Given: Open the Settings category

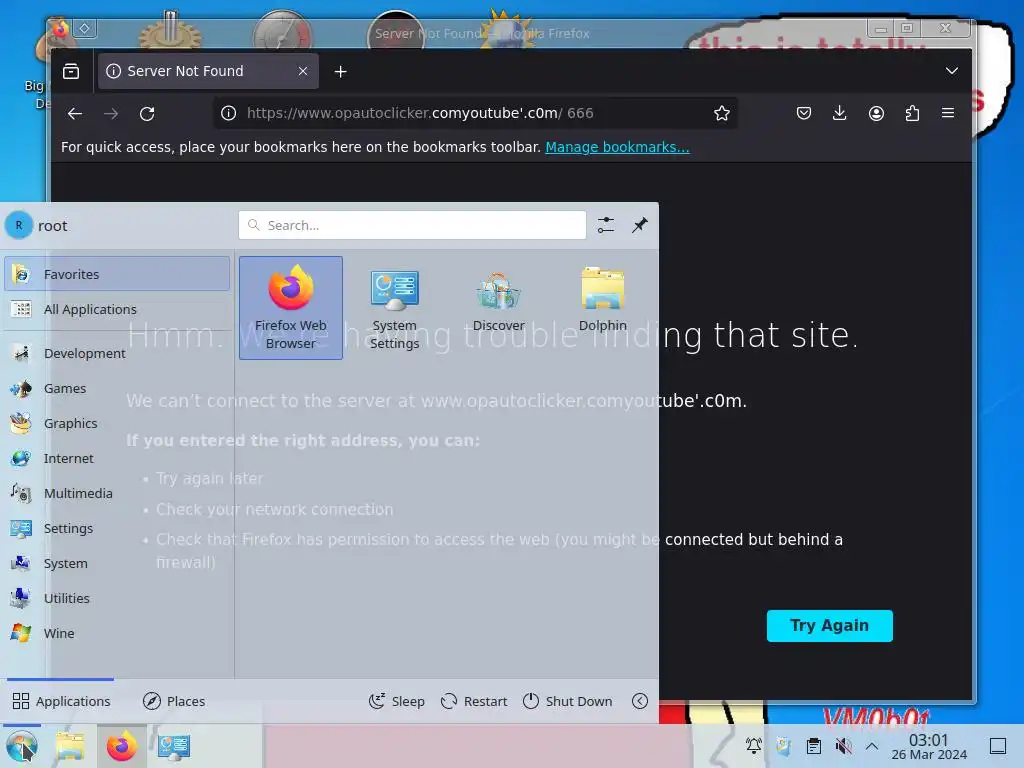Looking at the screenshot, I should pos(117,528).
